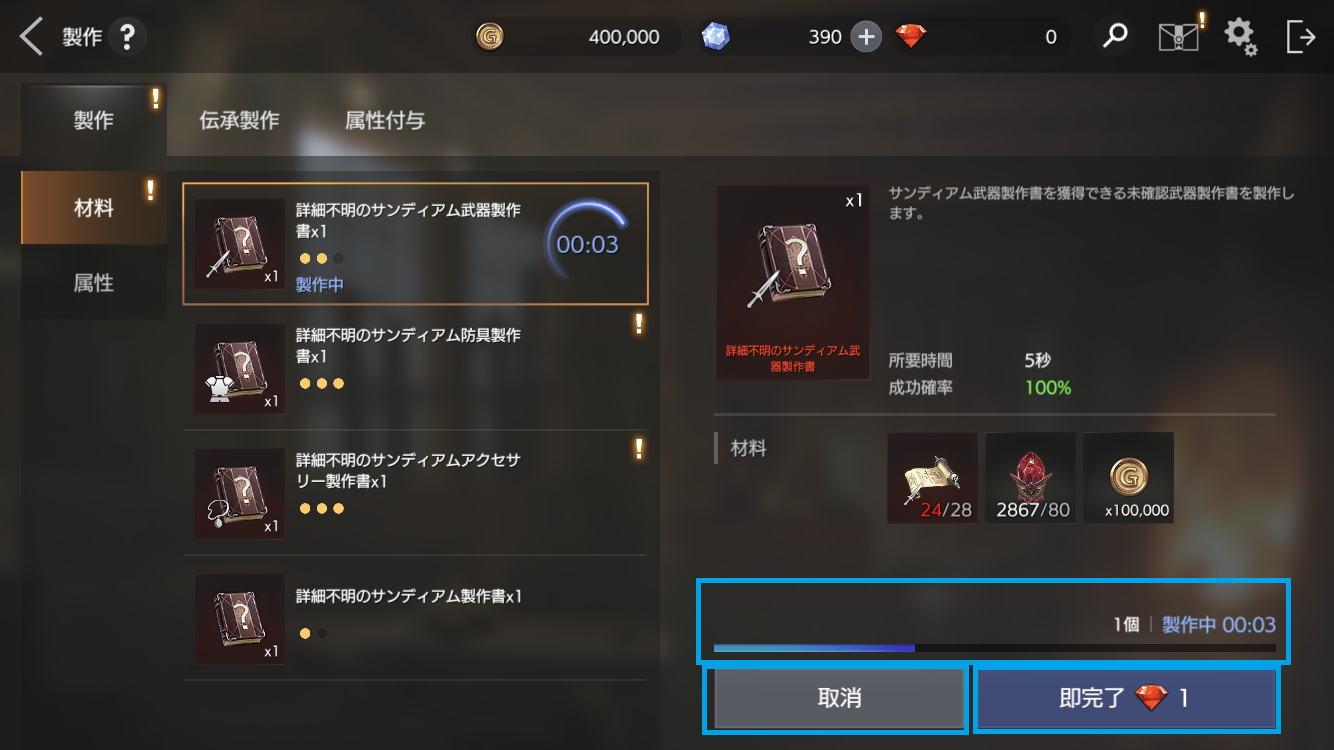Go back with the left arrow icon
The width and height of the screenshot is (1334, 750).
point(32,37)
